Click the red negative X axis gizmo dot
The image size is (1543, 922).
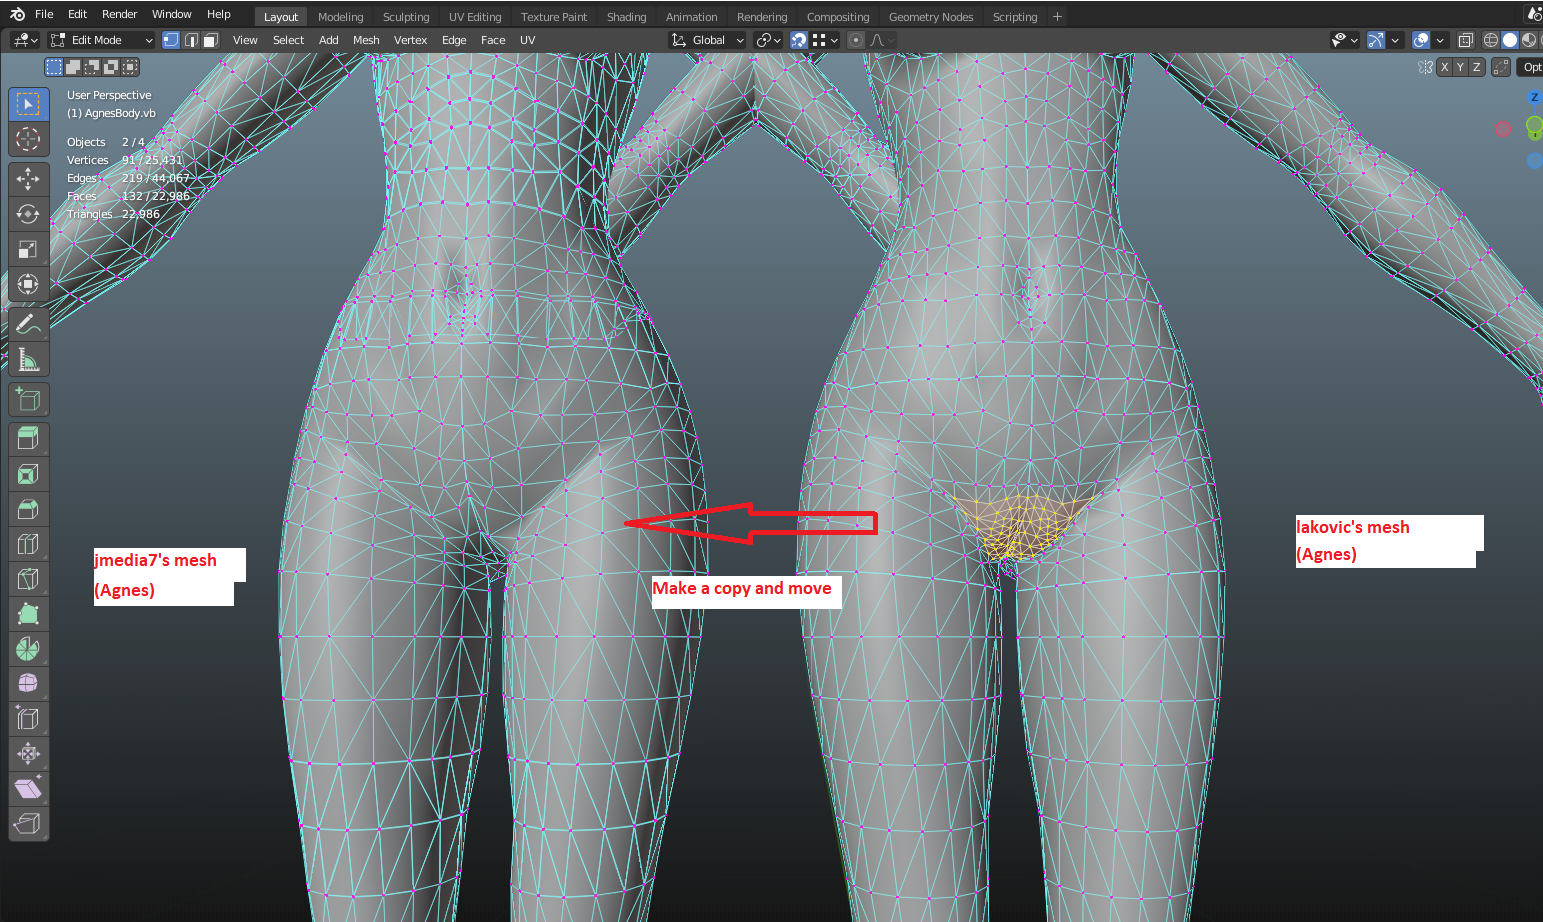coord(1503,129)
